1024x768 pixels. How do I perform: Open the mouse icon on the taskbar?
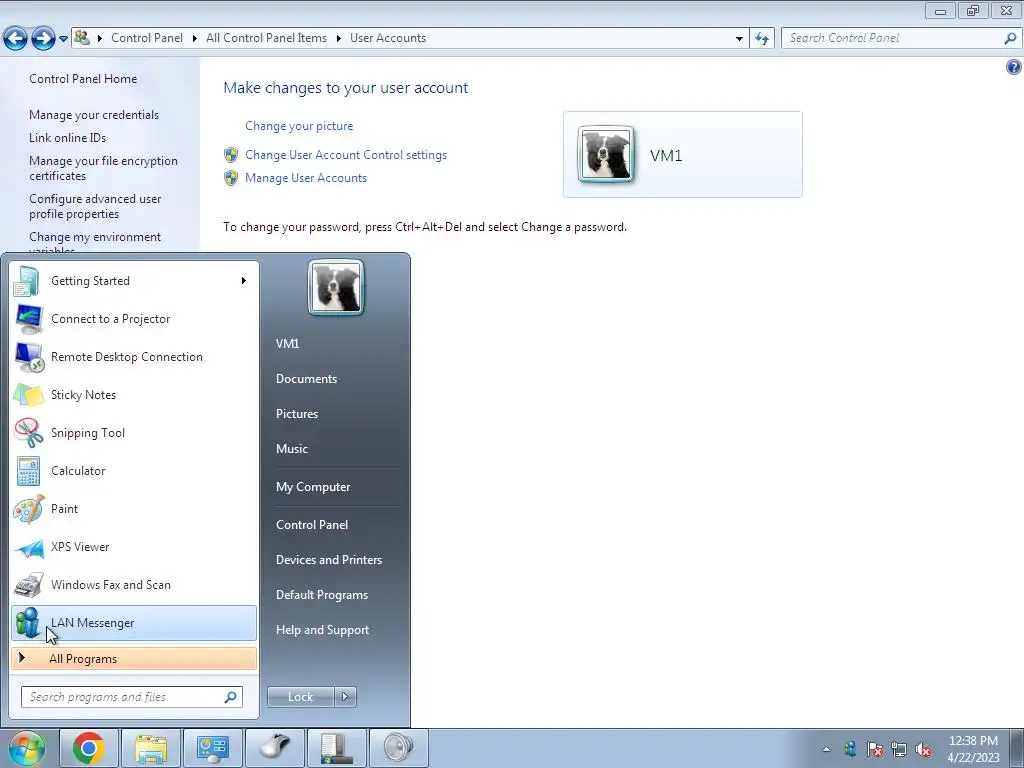pyautogui.click(x=275, y=748)
